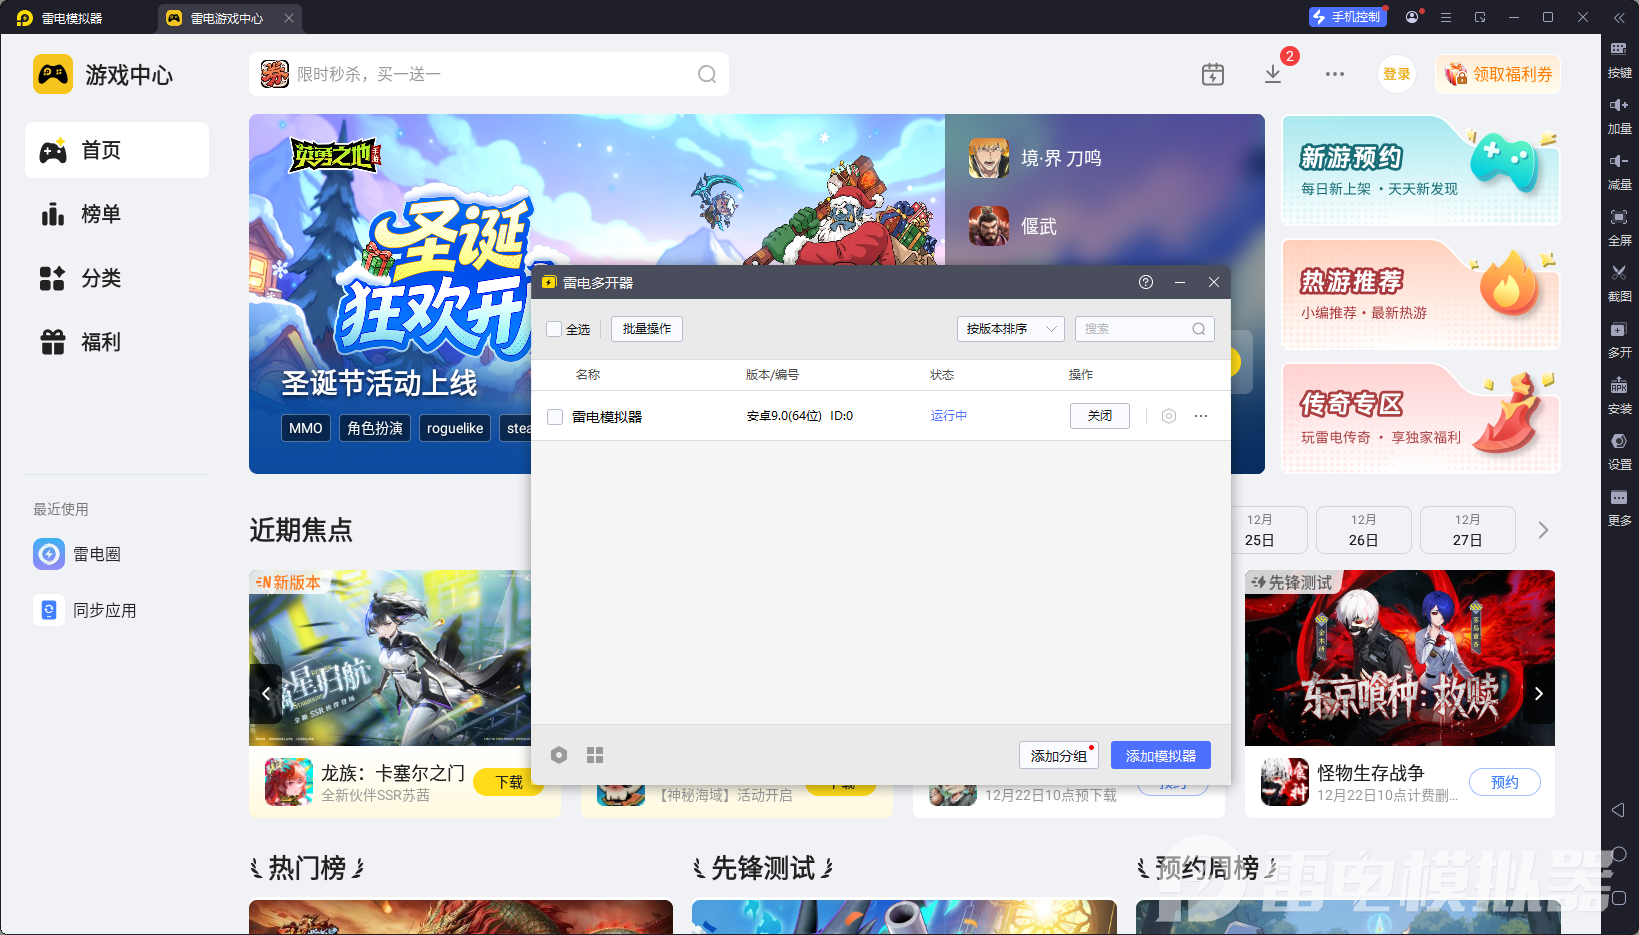
Task: Switch to the 雷电游戏中心 tab
Action: [226, 18]
